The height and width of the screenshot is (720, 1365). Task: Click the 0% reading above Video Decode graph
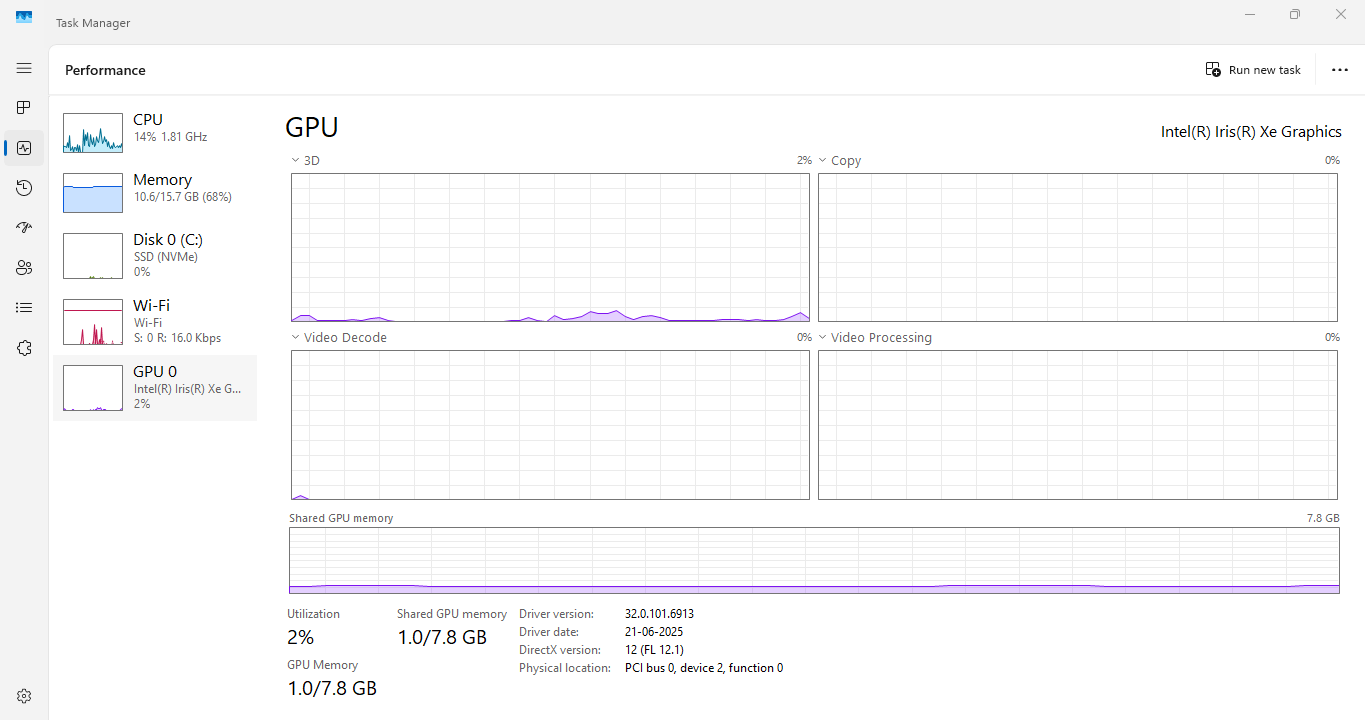(804, 337)
